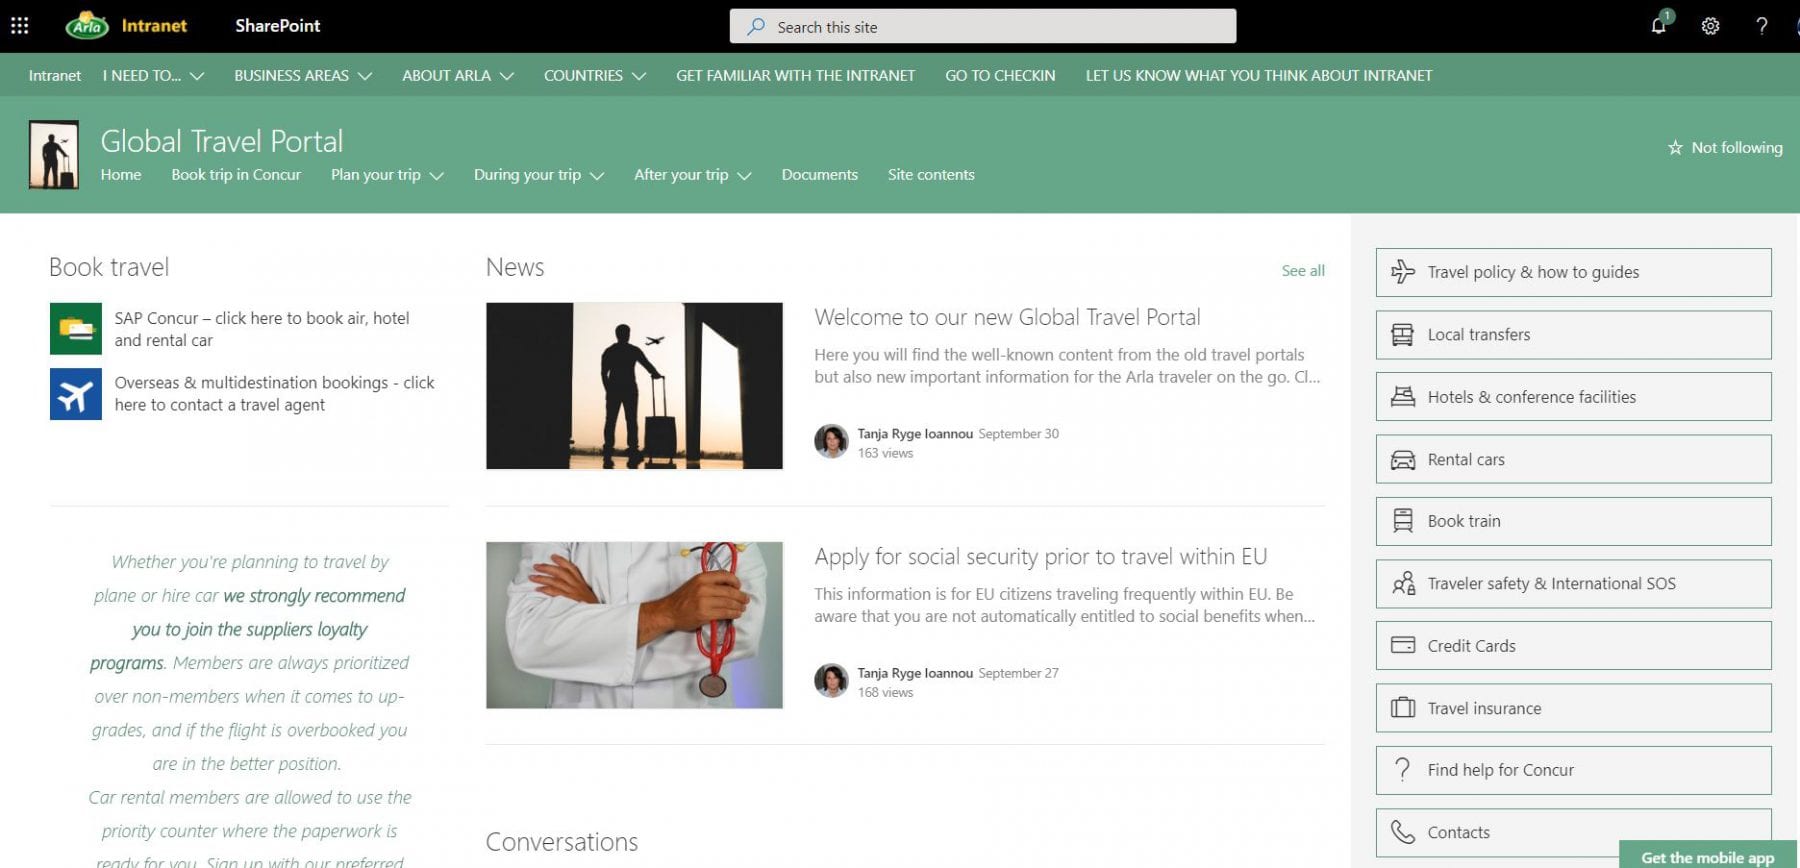Open the traveler silhouette news thumbnail
1800x868 pixels.
634,386
